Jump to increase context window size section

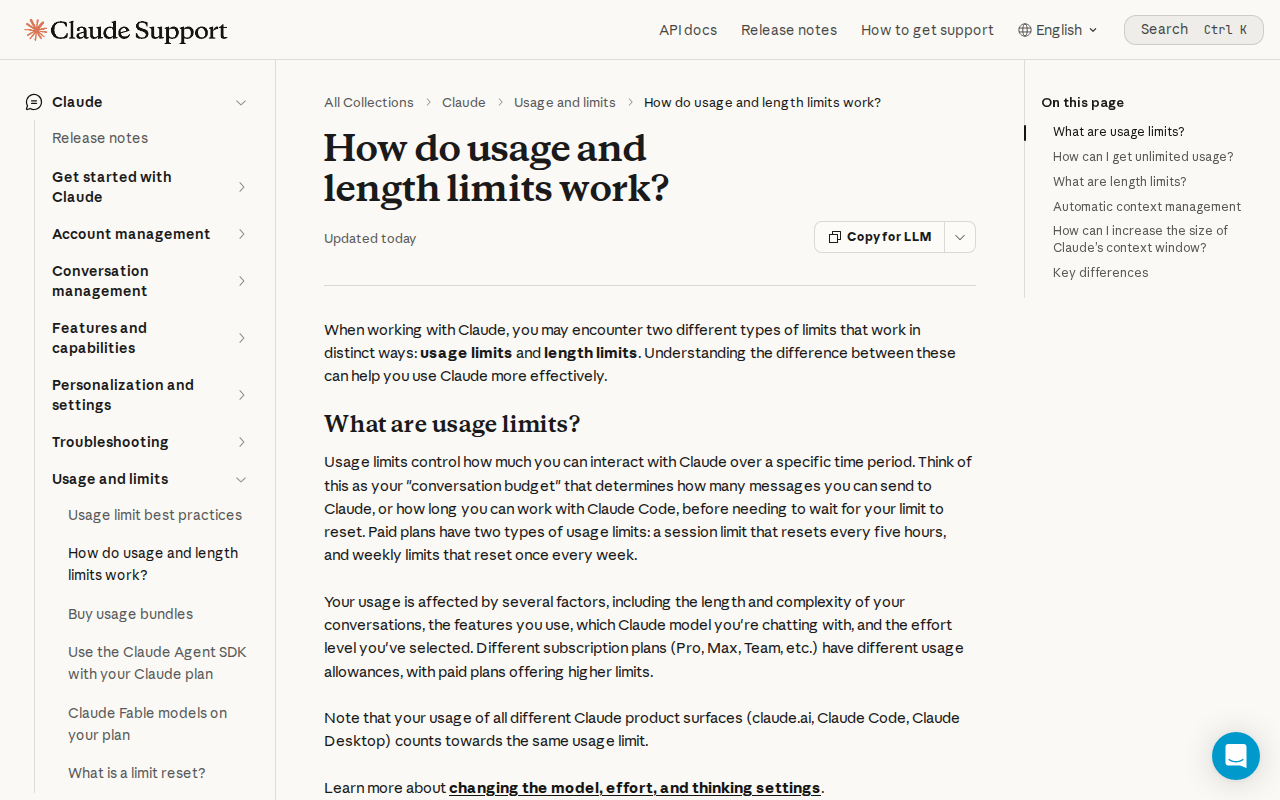[1140, 239]
